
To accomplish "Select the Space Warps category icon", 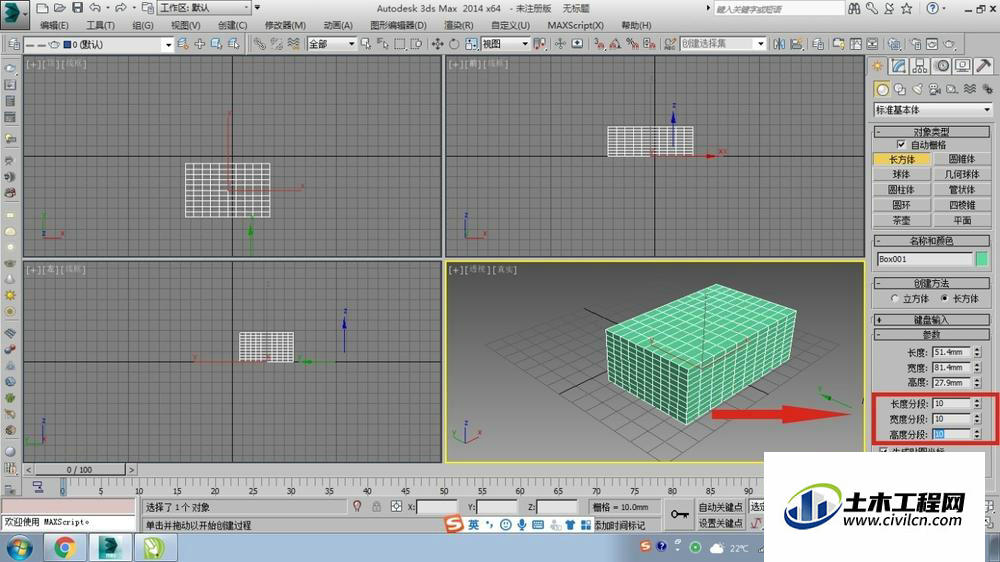I will [969, 89].
